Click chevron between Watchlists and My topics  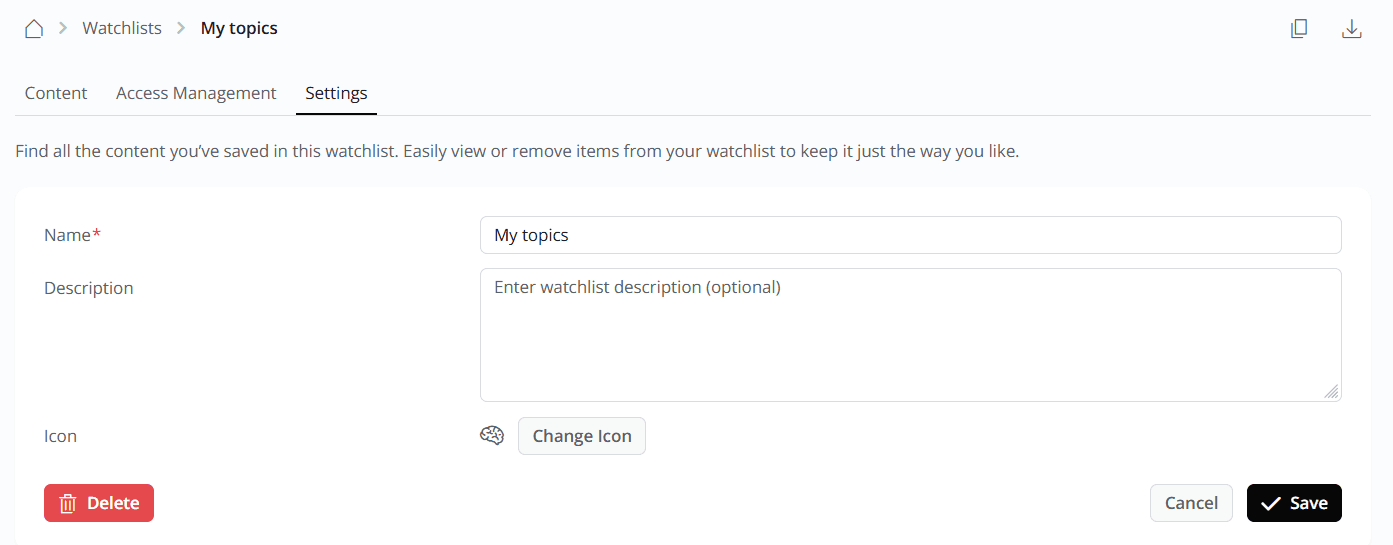point(181,29)
